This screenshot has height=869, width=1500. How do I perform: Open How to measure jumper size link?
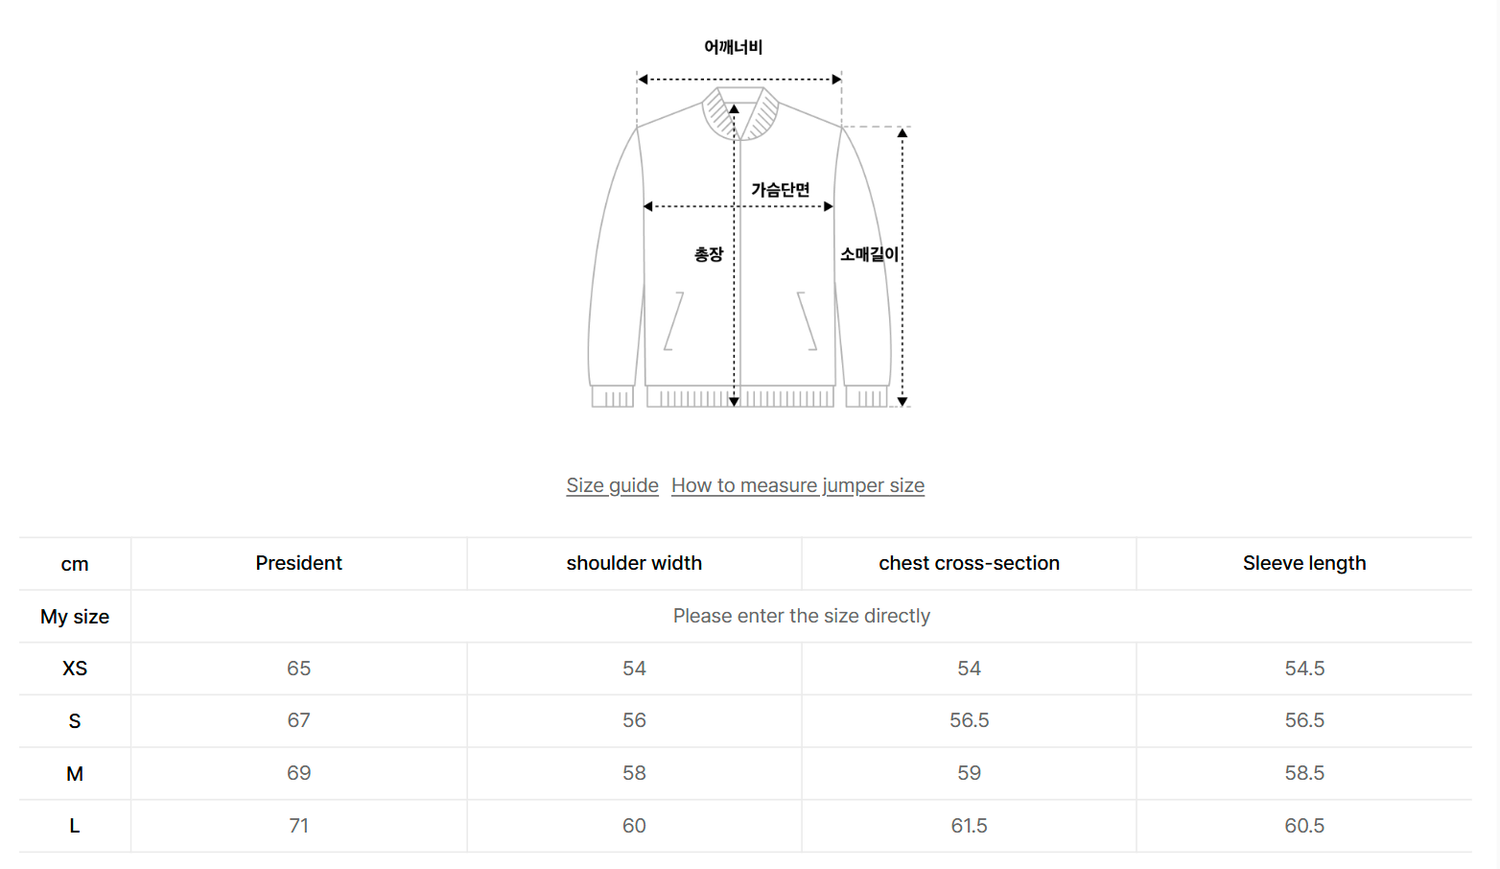(x=797, y=485)
